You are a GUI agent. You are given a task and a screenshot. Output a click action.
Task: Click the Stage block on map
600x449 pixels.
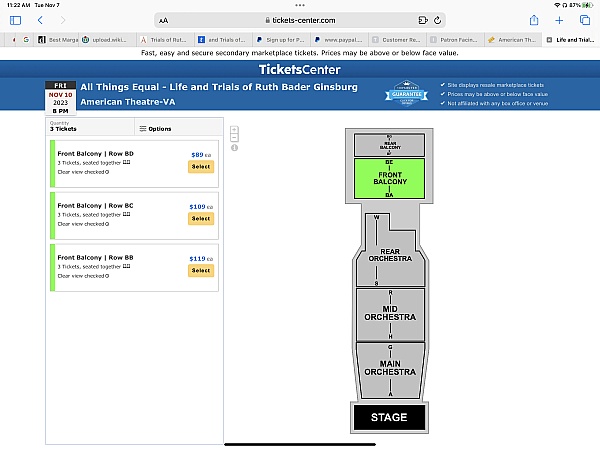click(x=389, y=417)
